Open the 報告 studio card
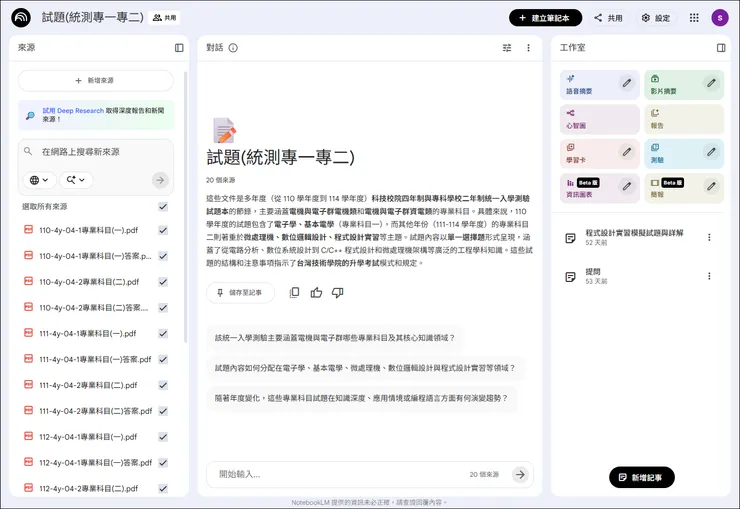740x509 pixels. [x=684, y=119]
